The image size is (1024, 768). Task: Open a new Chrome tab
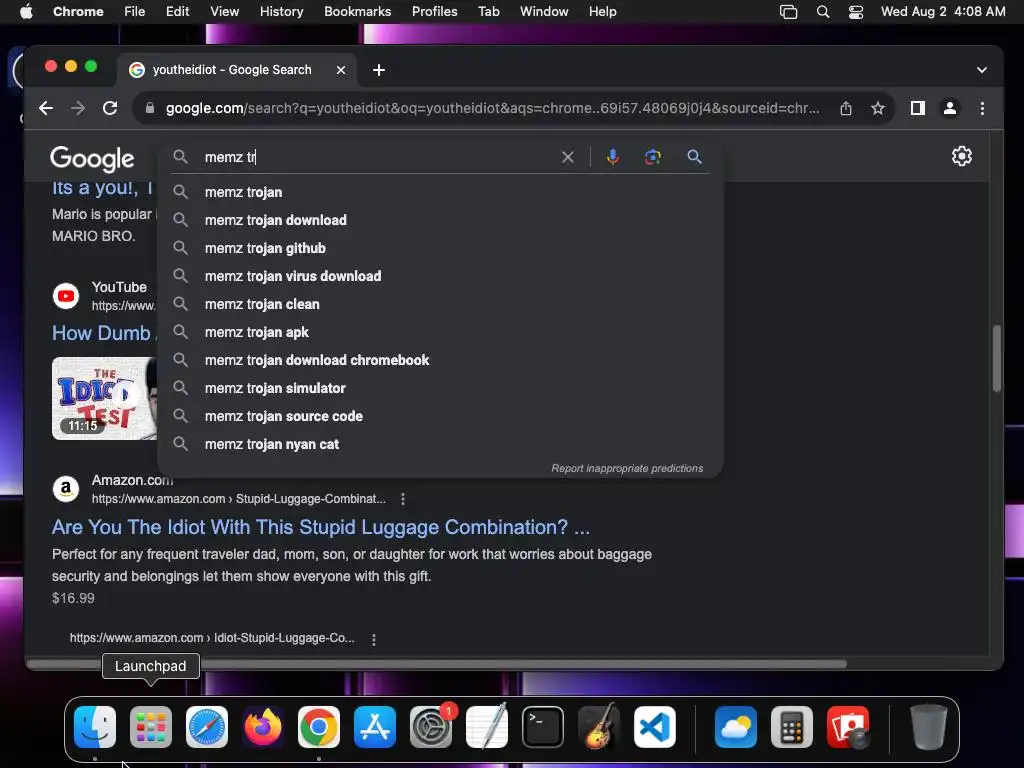coord(379,70)
